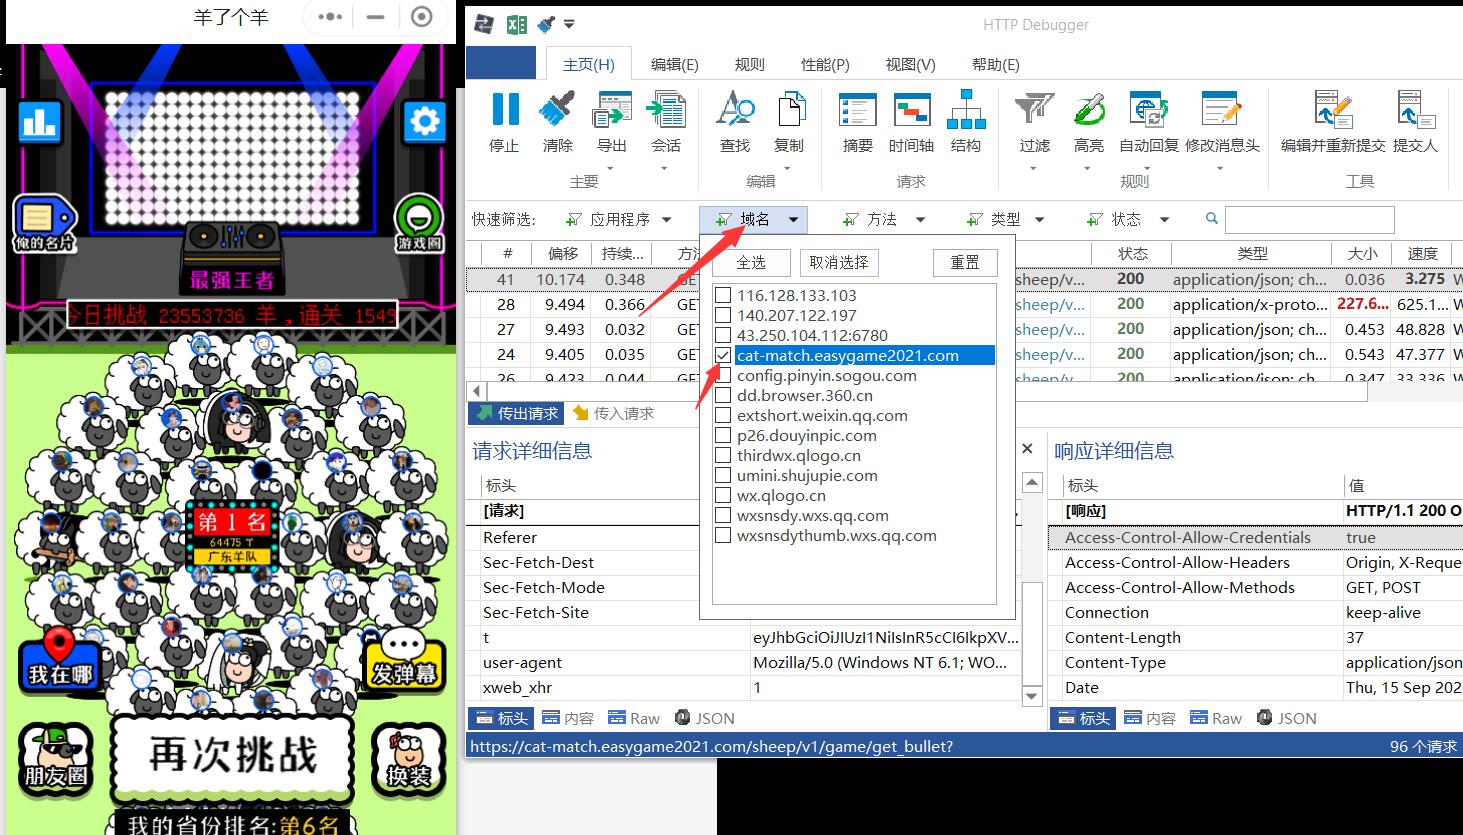The image size is (1463, 835).
Task: Check the thirdwx.qlogo.cn checkbox
Action: (724, 455)
